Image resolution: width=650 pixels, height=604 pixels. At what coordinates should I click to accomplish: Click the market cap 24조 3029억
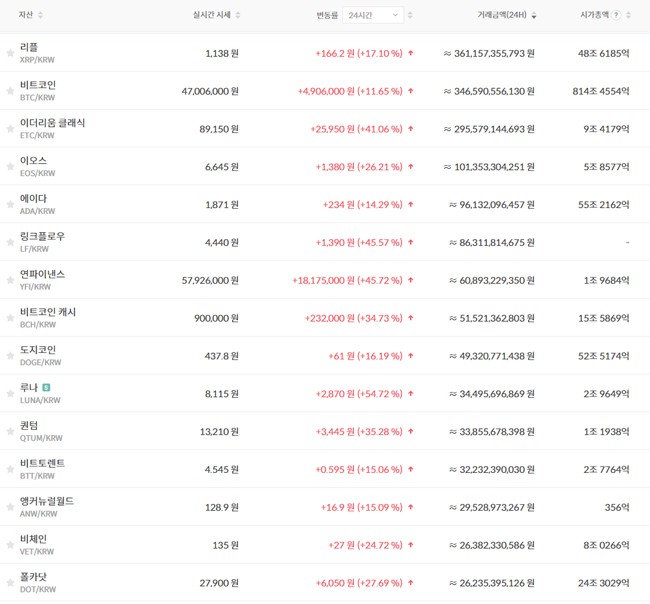tap(604, 583)
